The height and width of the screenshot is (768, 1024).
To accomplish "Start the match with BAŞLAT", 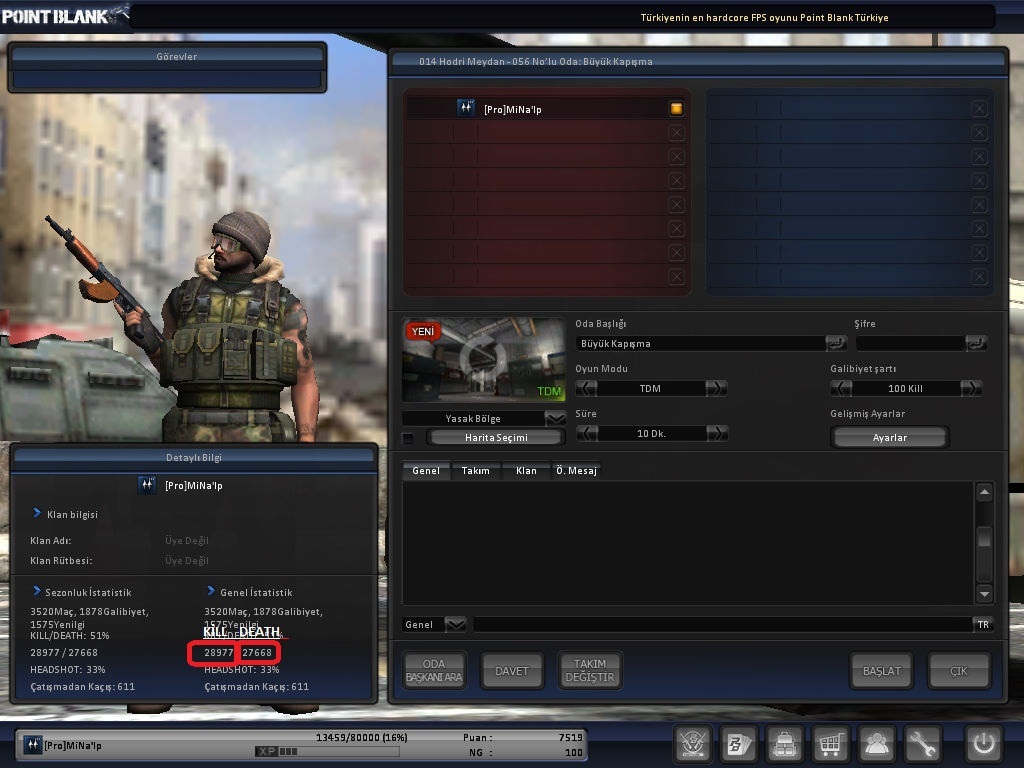I will pos(882,671).
